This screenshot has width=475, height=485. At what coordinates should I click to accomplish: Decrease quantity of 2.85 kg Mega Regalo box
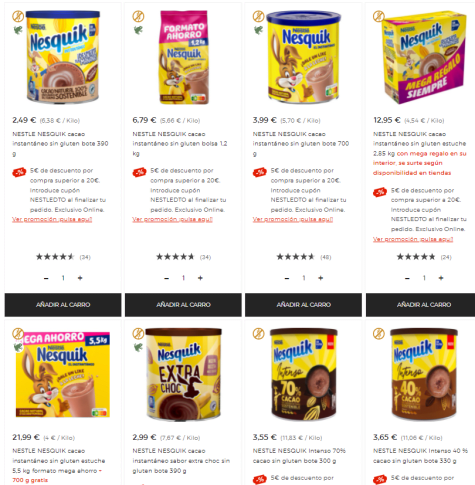point(407,278)
